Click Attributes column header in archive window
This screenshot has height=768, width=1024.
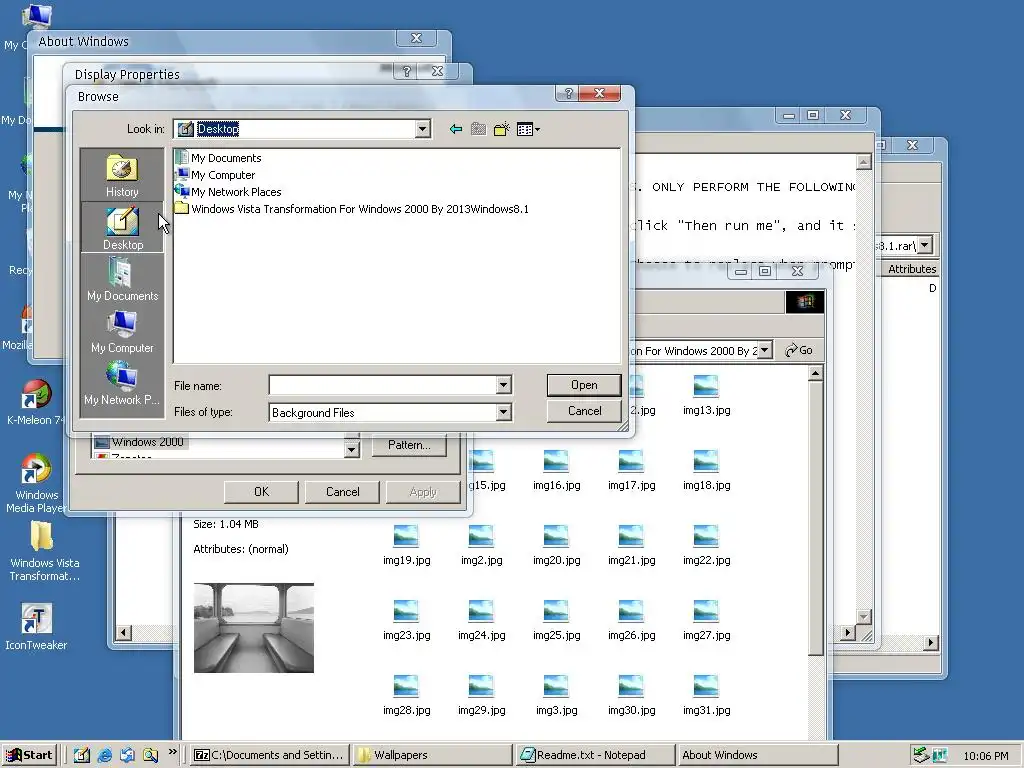[912, 268]
